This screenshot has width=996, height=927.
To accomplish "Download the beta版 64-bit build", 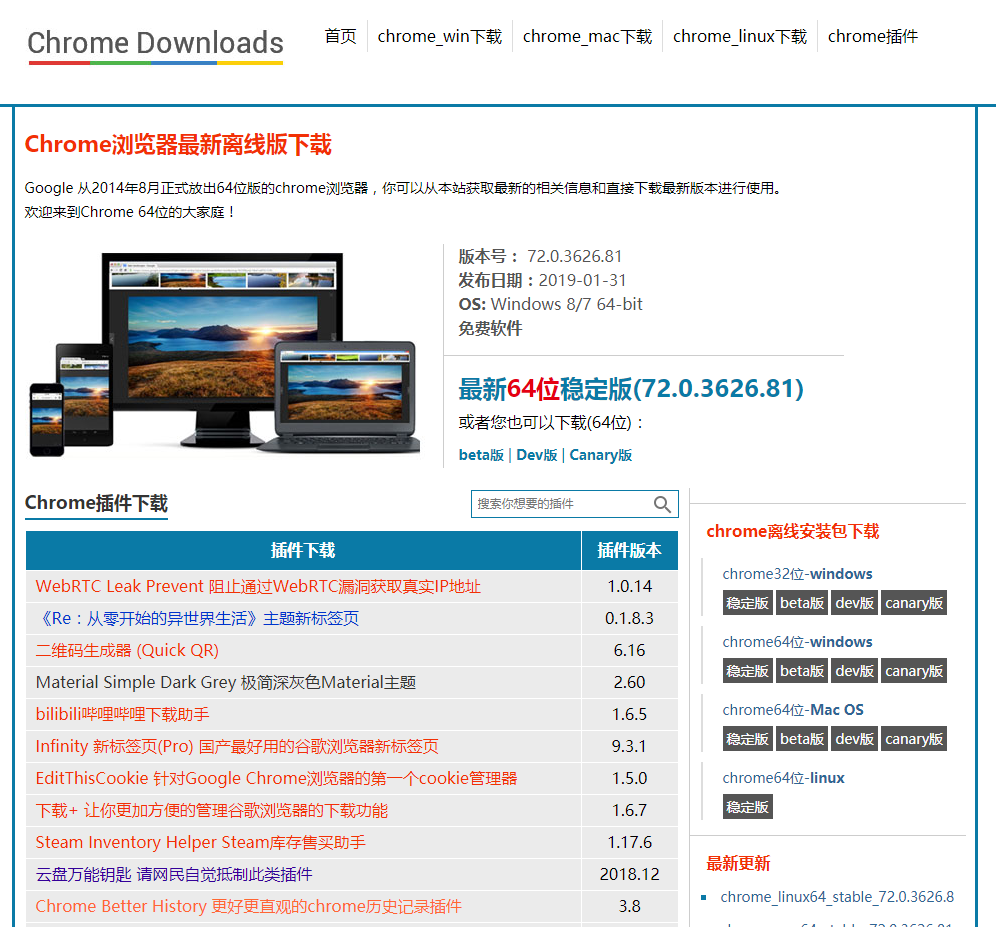I will click(x=481, y=455).
